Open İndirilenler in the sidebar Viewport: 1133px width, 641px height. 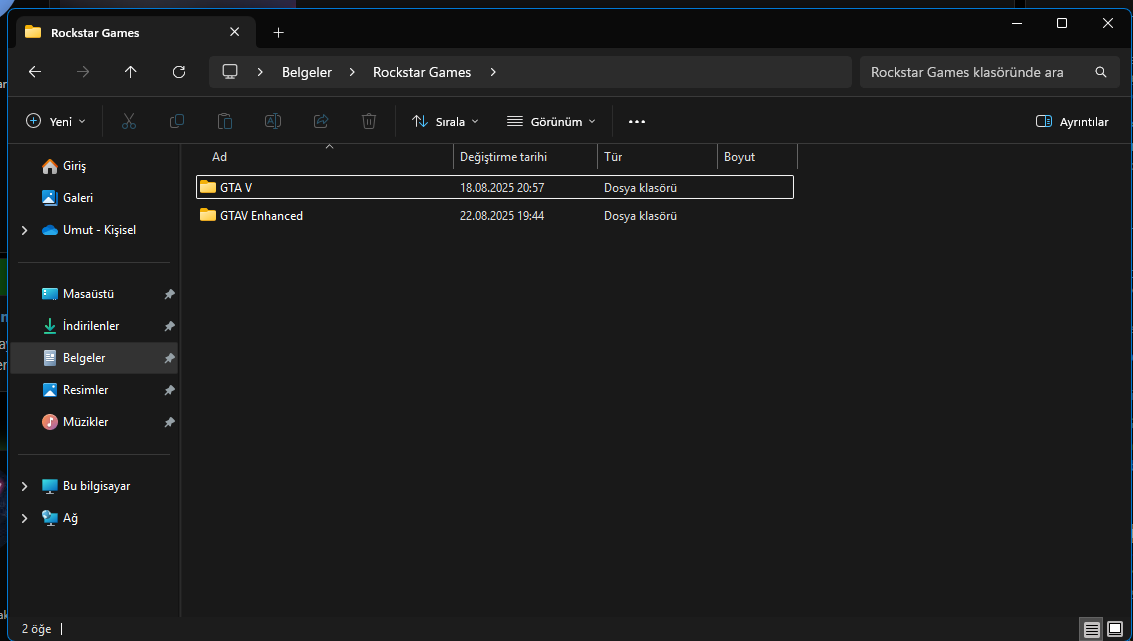tap(91, 326)
